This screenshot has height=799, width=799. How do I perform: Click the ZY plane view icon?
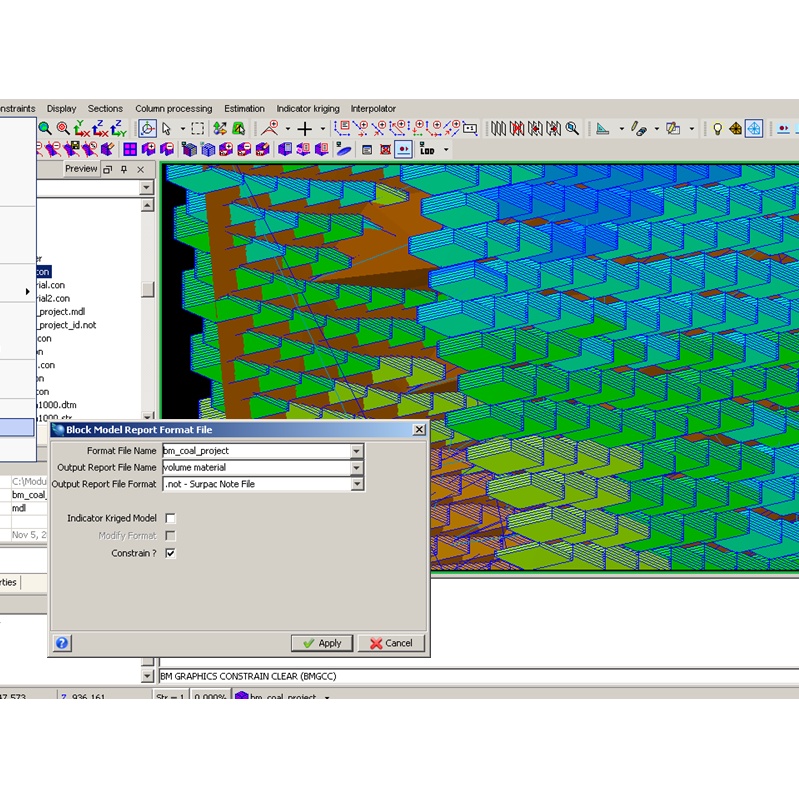coord(119,129)
